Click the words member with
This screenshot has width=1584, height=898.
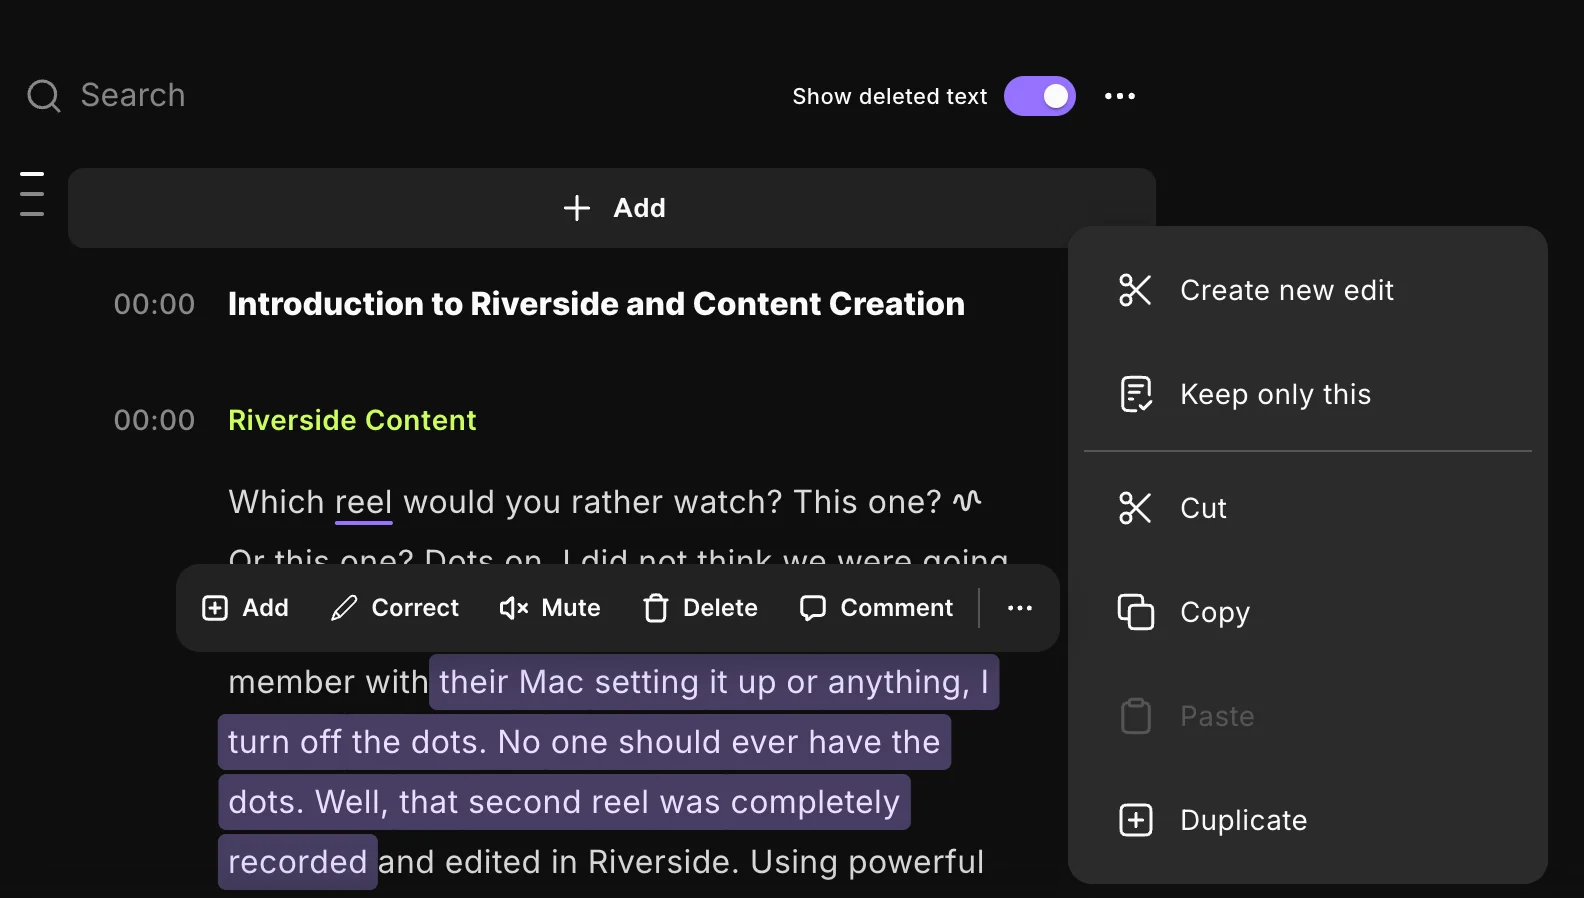pos(328,682)
